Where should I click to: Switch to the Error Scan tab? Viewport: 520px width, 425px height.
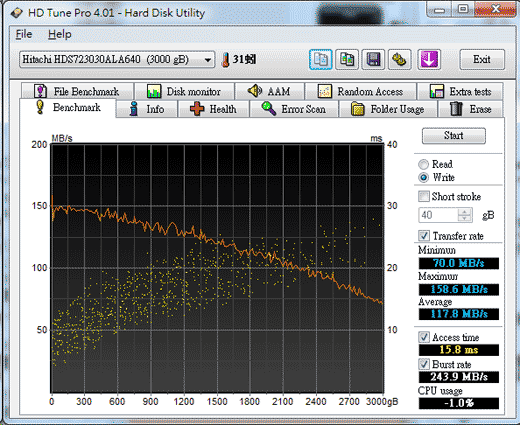tap(294, 109)
